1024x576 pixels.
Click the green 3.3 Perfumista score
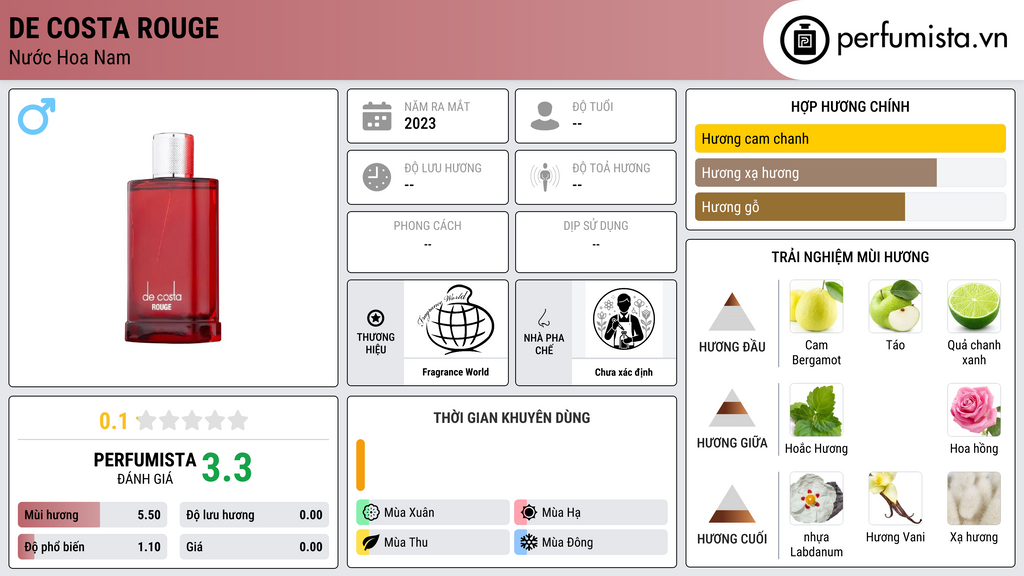coord(227,468)
